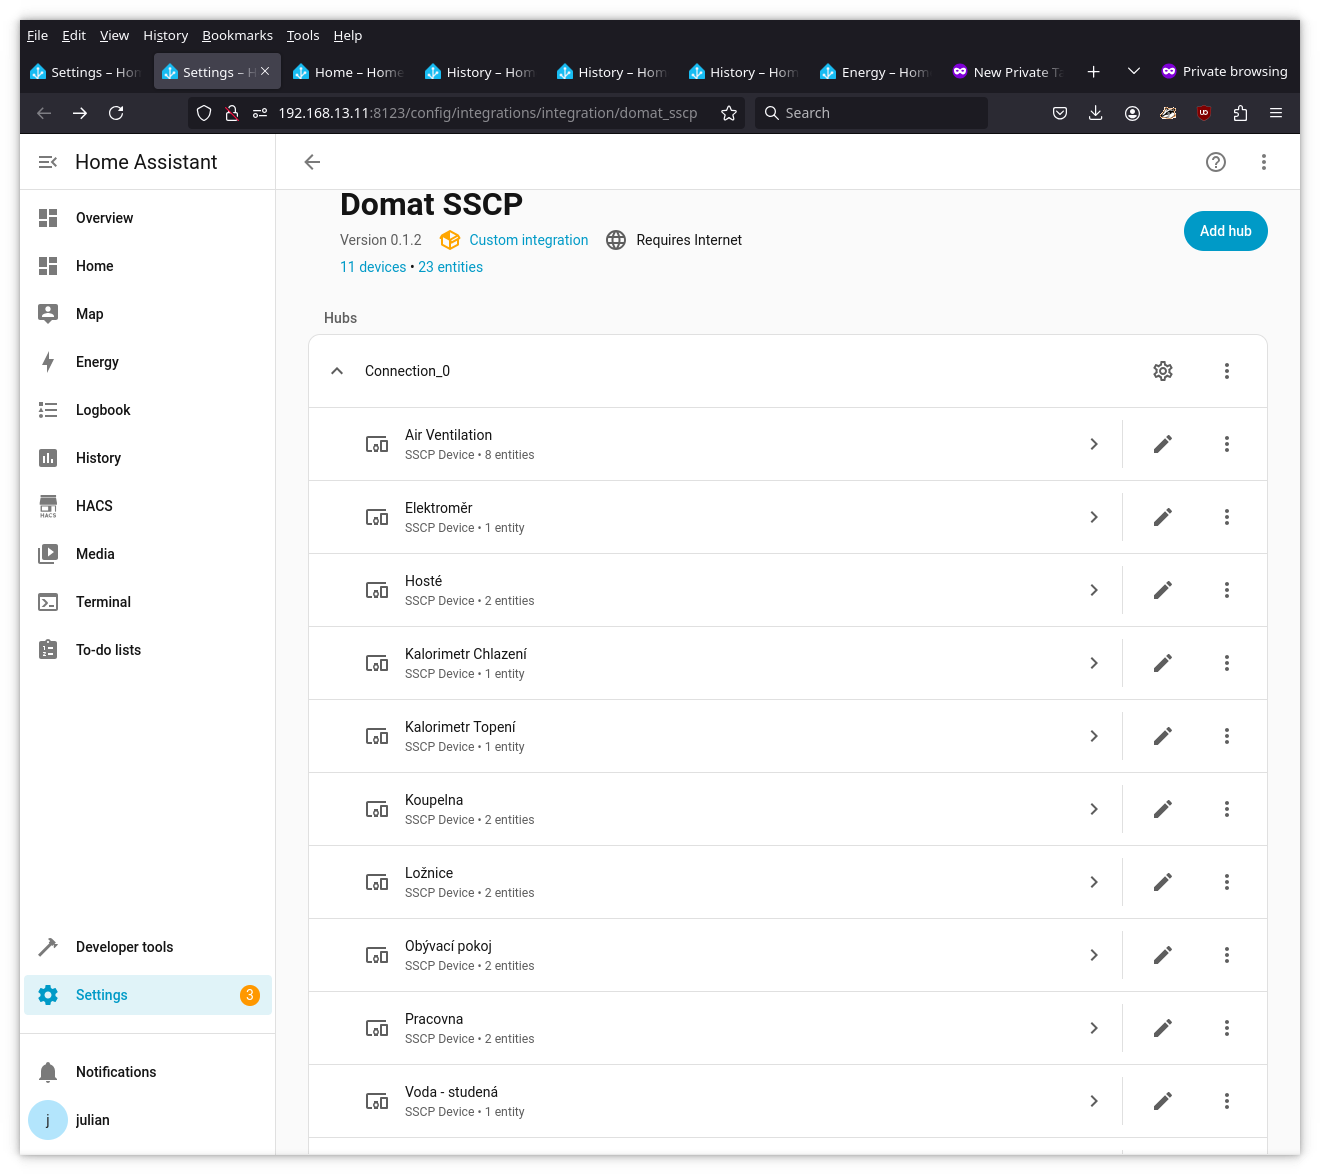
Task: Open Logbook in sidebar
Action: click(x=148, y=410)
